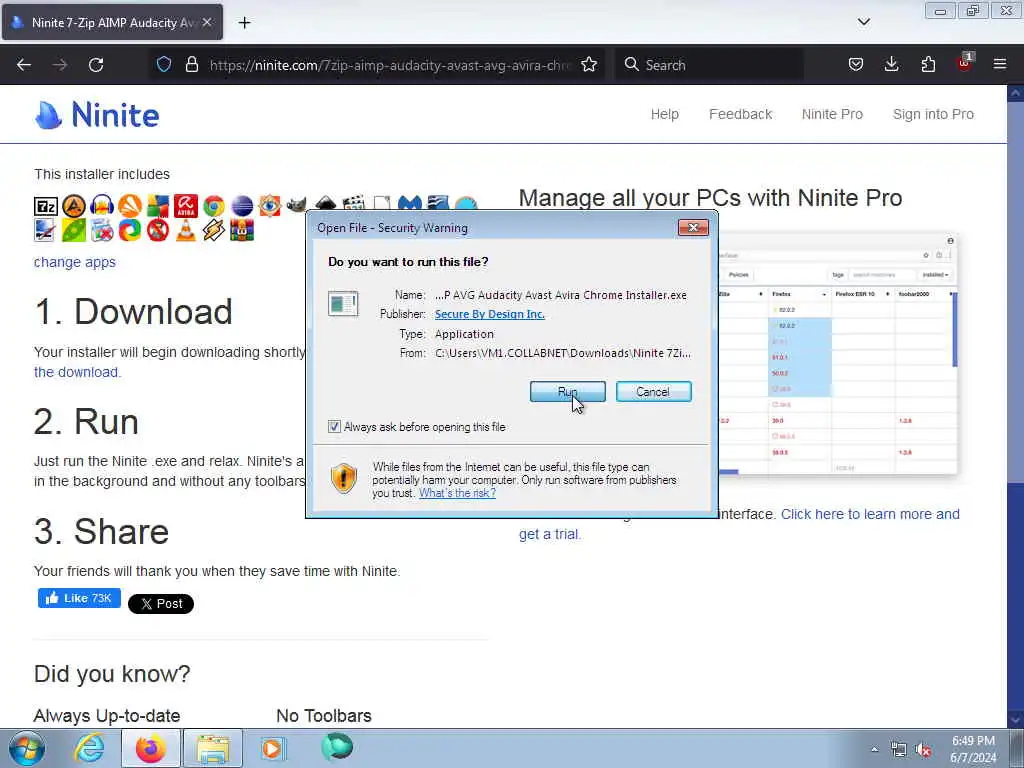This screenshot has height=768, width=1024.
Task: Click the VLC traffic cone icon
Action: 186,231
